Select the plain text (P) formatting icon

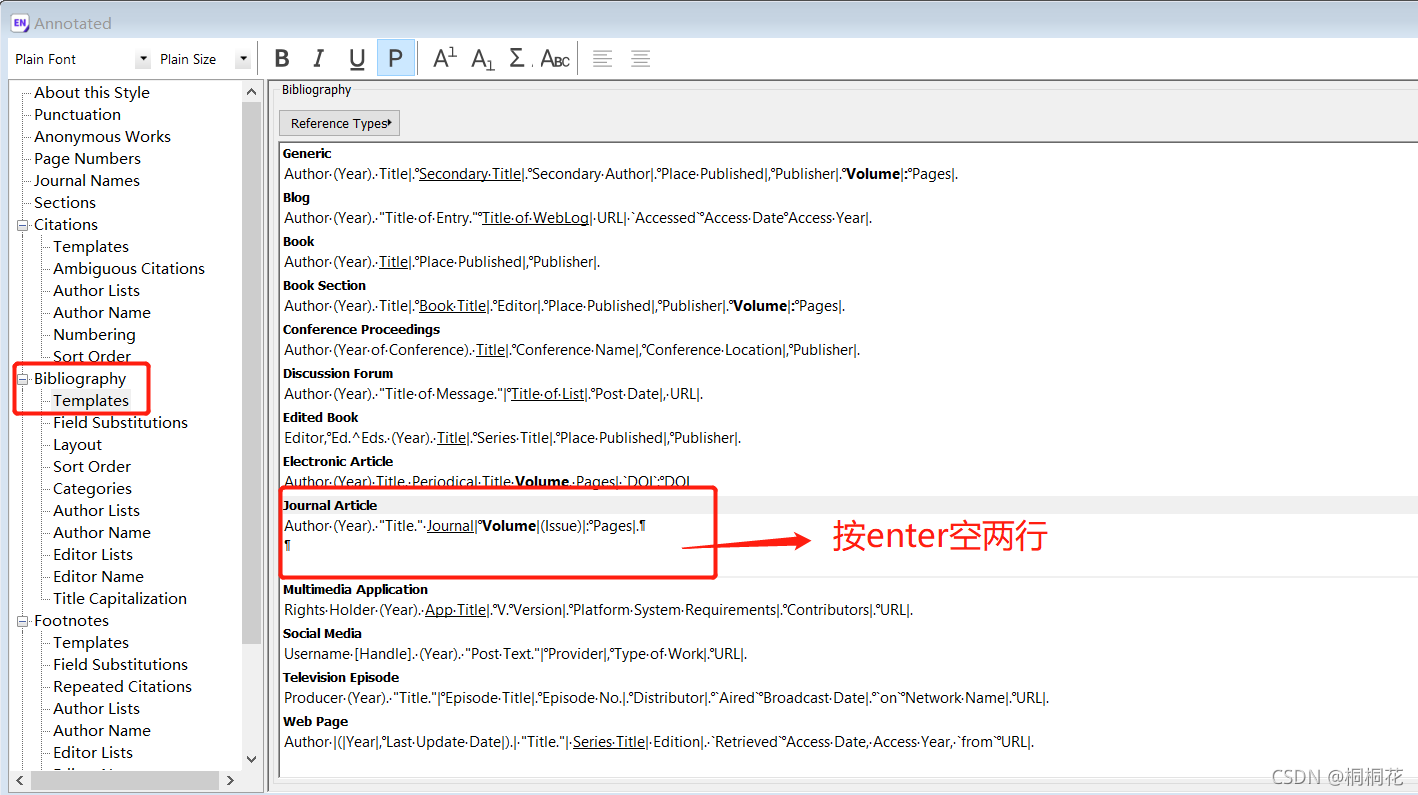pyautogui.click(x=396, y=58)
